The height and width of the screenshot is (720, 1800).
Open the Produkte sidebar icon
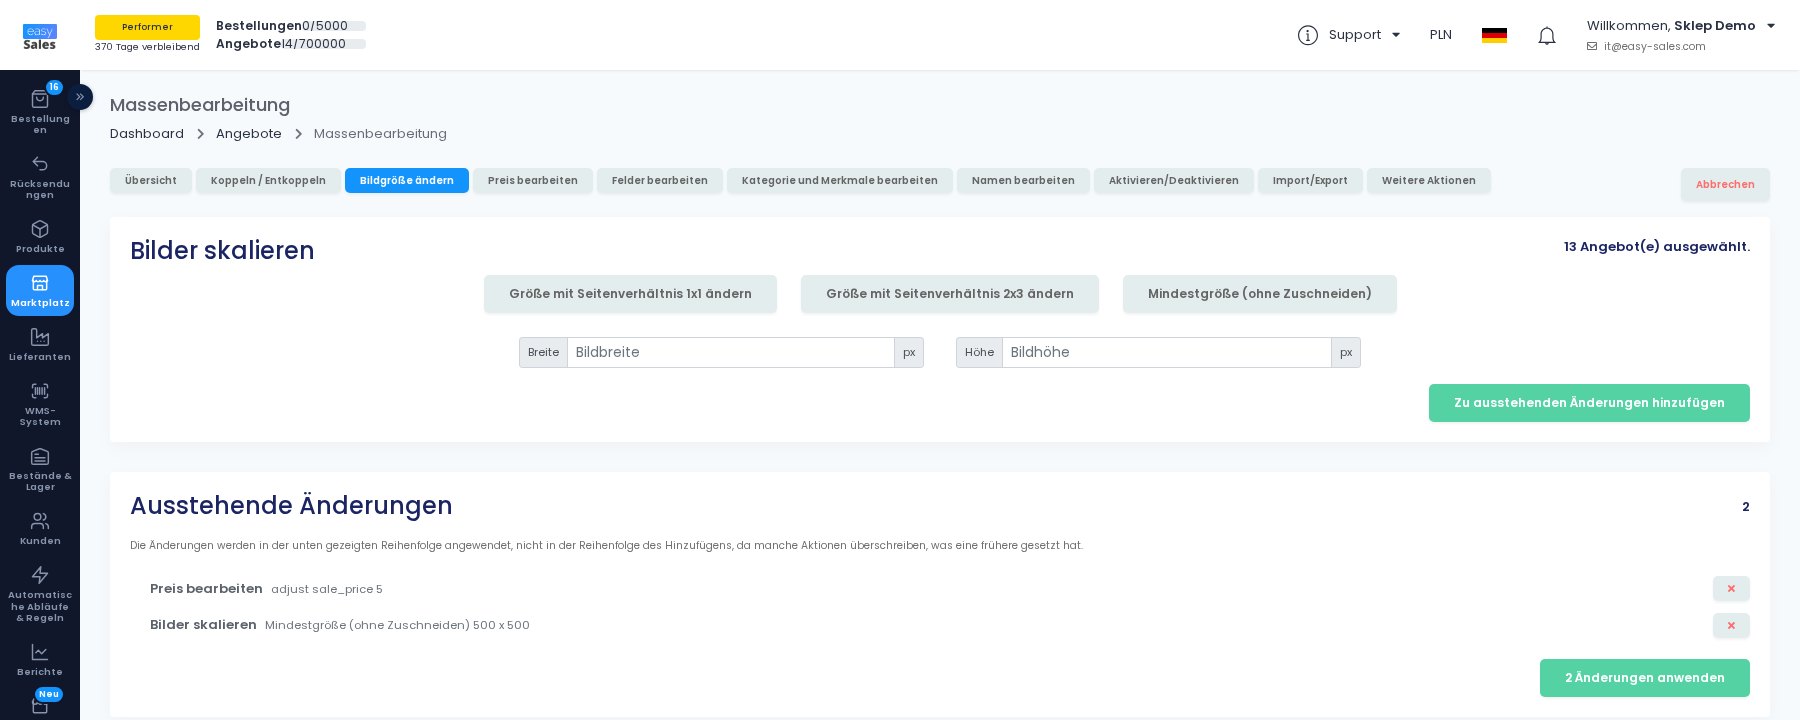(x=40, y=236)
